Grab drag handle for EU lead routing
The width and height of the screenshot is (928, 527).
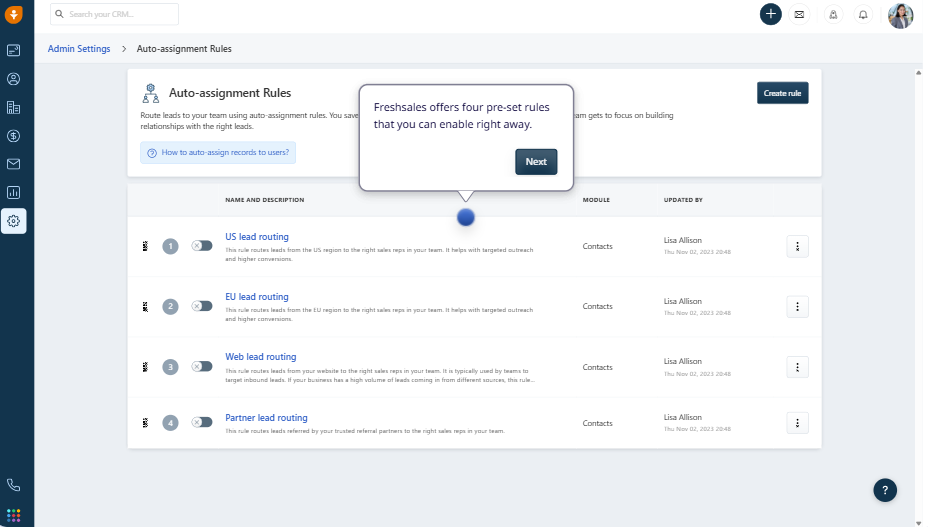[x=145, y=306]
